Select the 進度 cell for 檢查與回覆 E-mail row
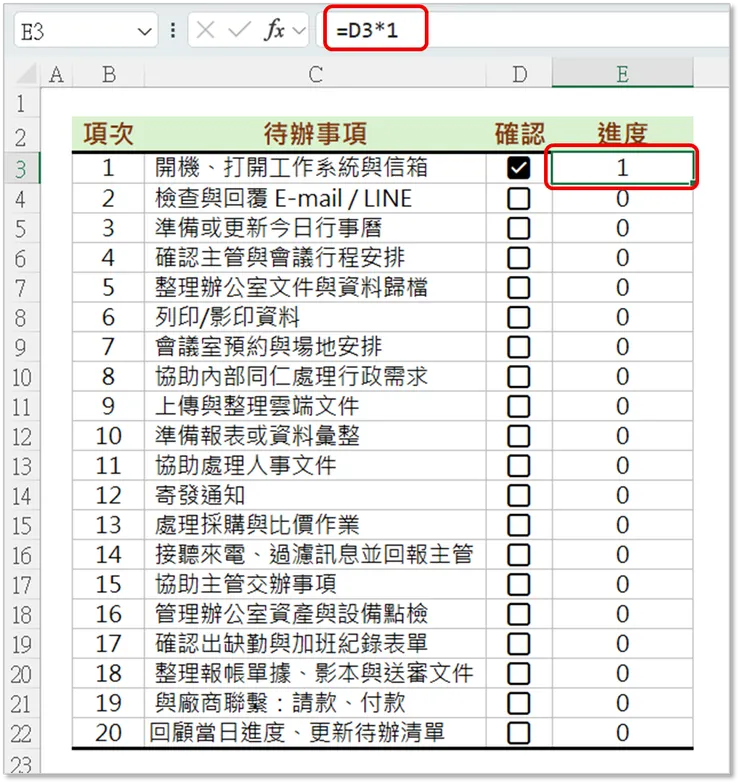The image size is (740, 784). pos(622,198)
